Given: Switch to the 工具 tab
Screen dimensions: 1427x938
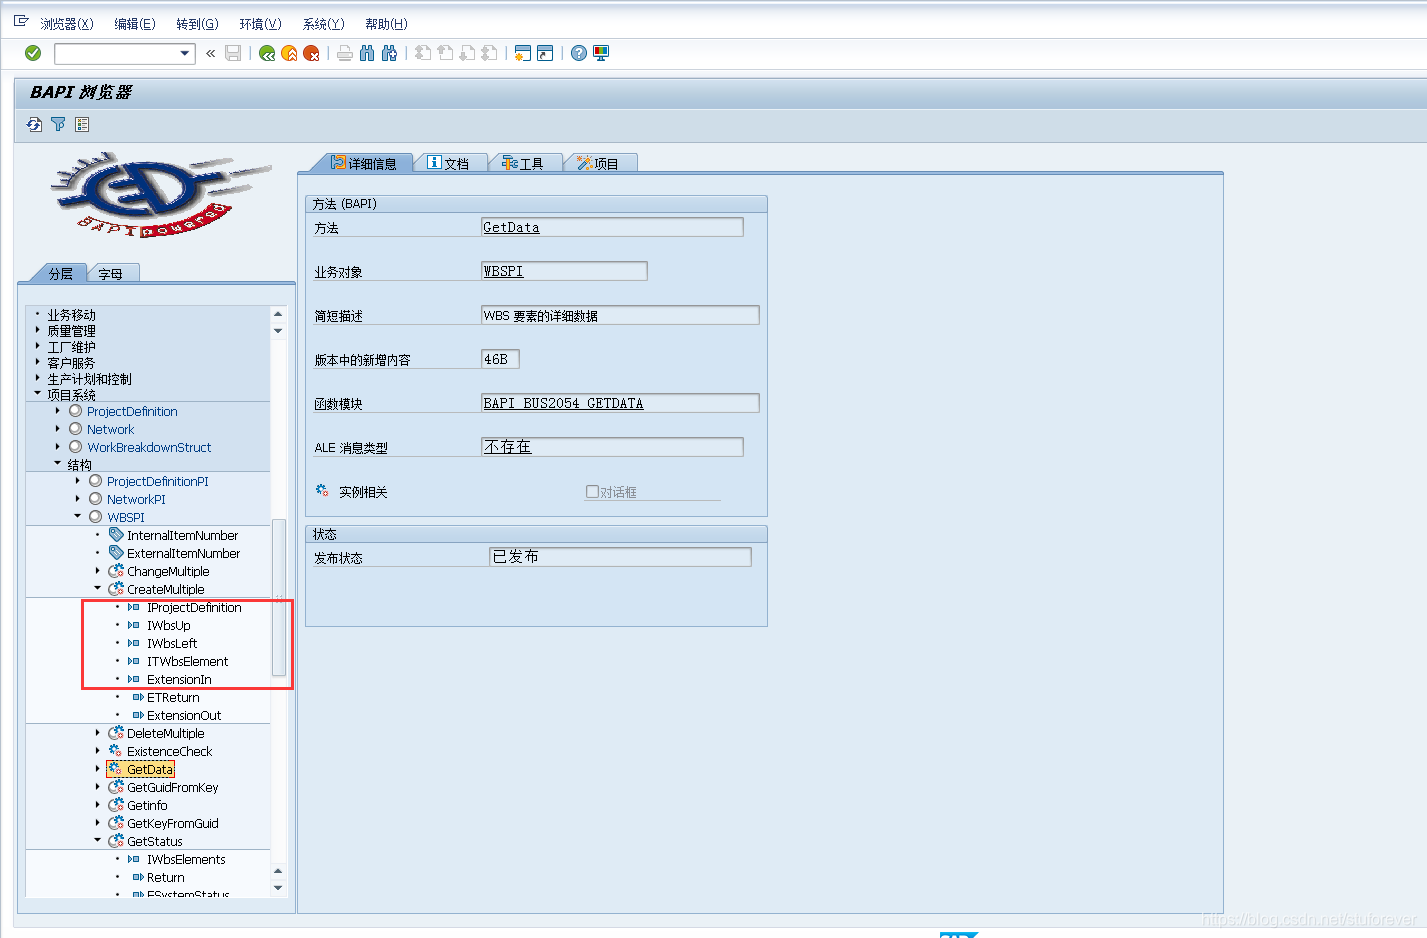Looking at the screenshot, I should (524, 163).
